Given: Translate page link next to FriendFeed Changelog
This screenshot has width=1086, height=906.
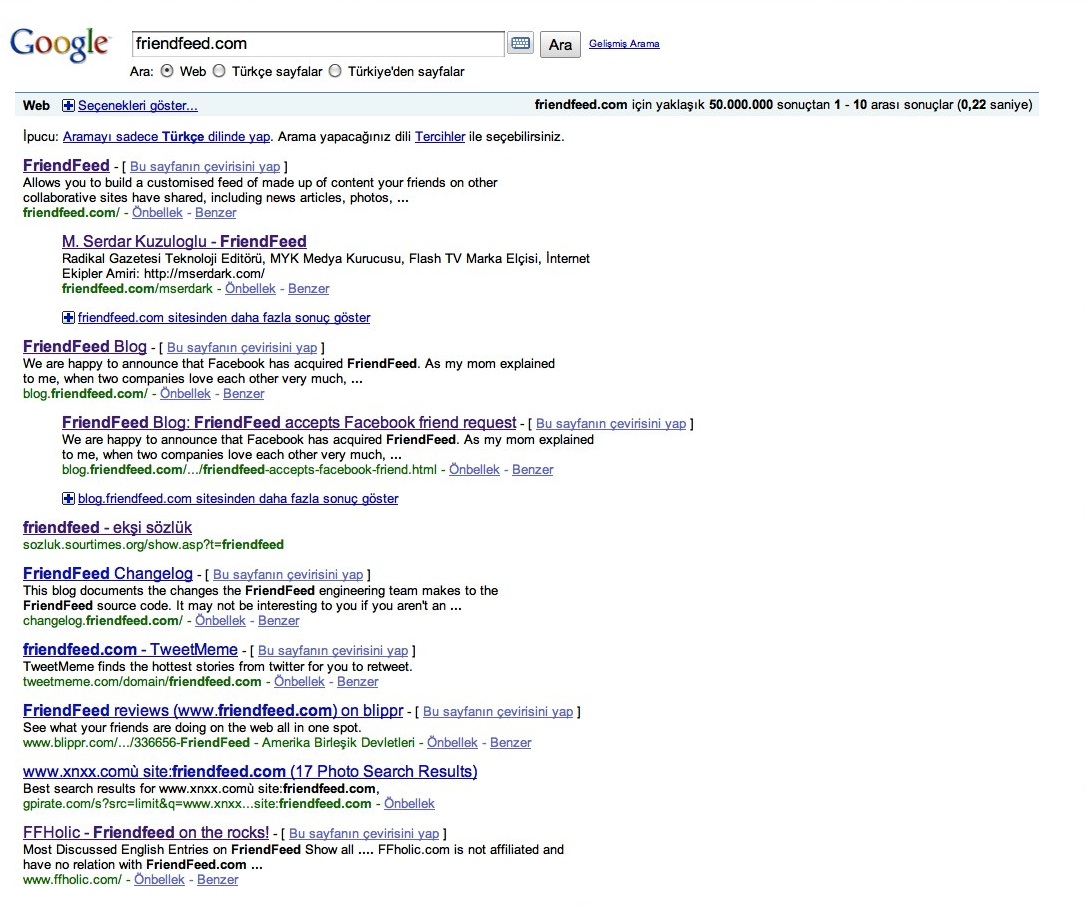Looking at the screenshot, I should [x=288, y=574].
